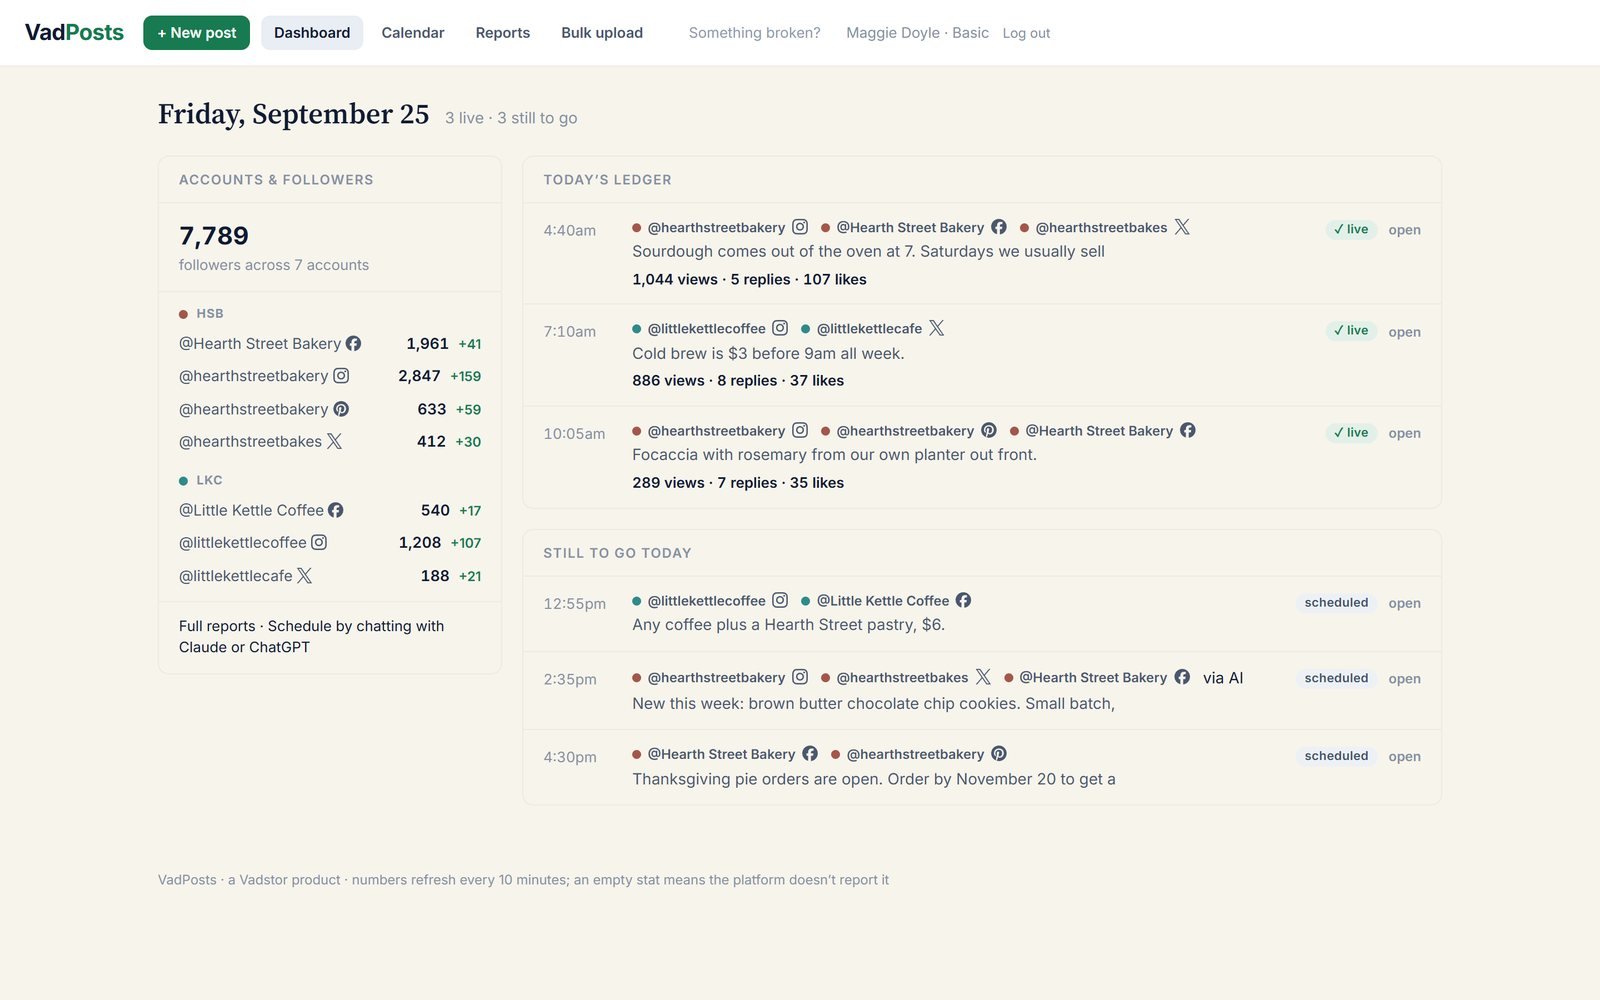The width and height of the screenshot is (1600, 1000).
Task: Click the VadPosts logo
Action: point(74,32)
